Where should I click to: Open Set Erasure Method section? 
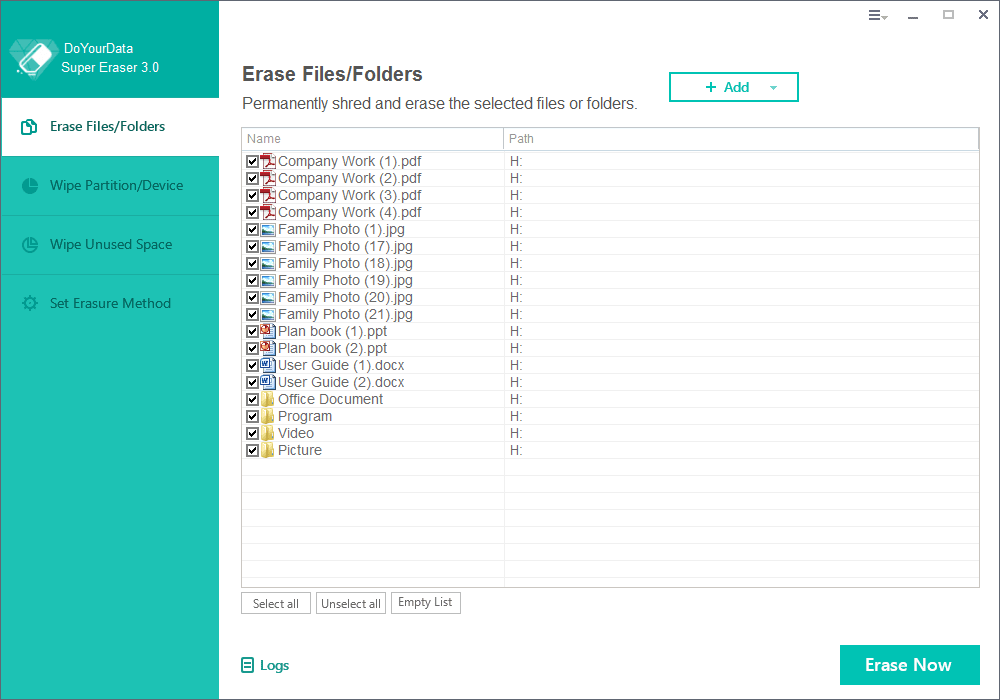(110, 303)
